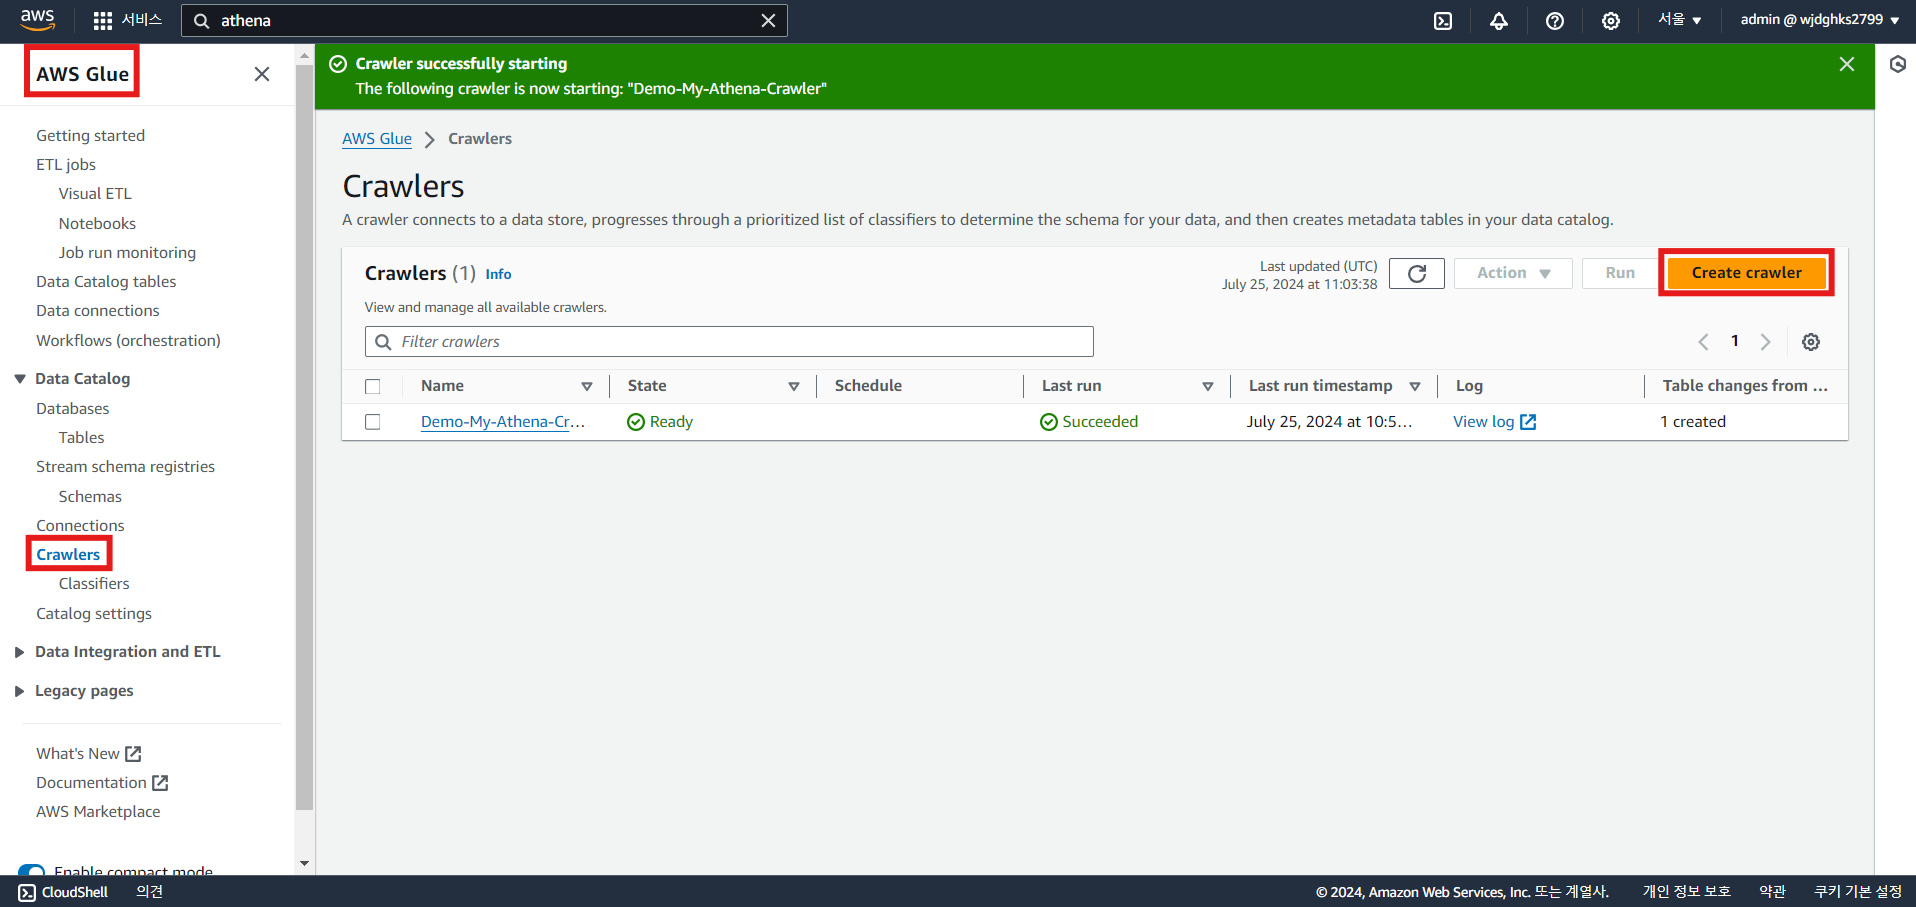Open Catalog settings in sidebar
This screenshot has height=907, width=1916.
coord(94,614)
